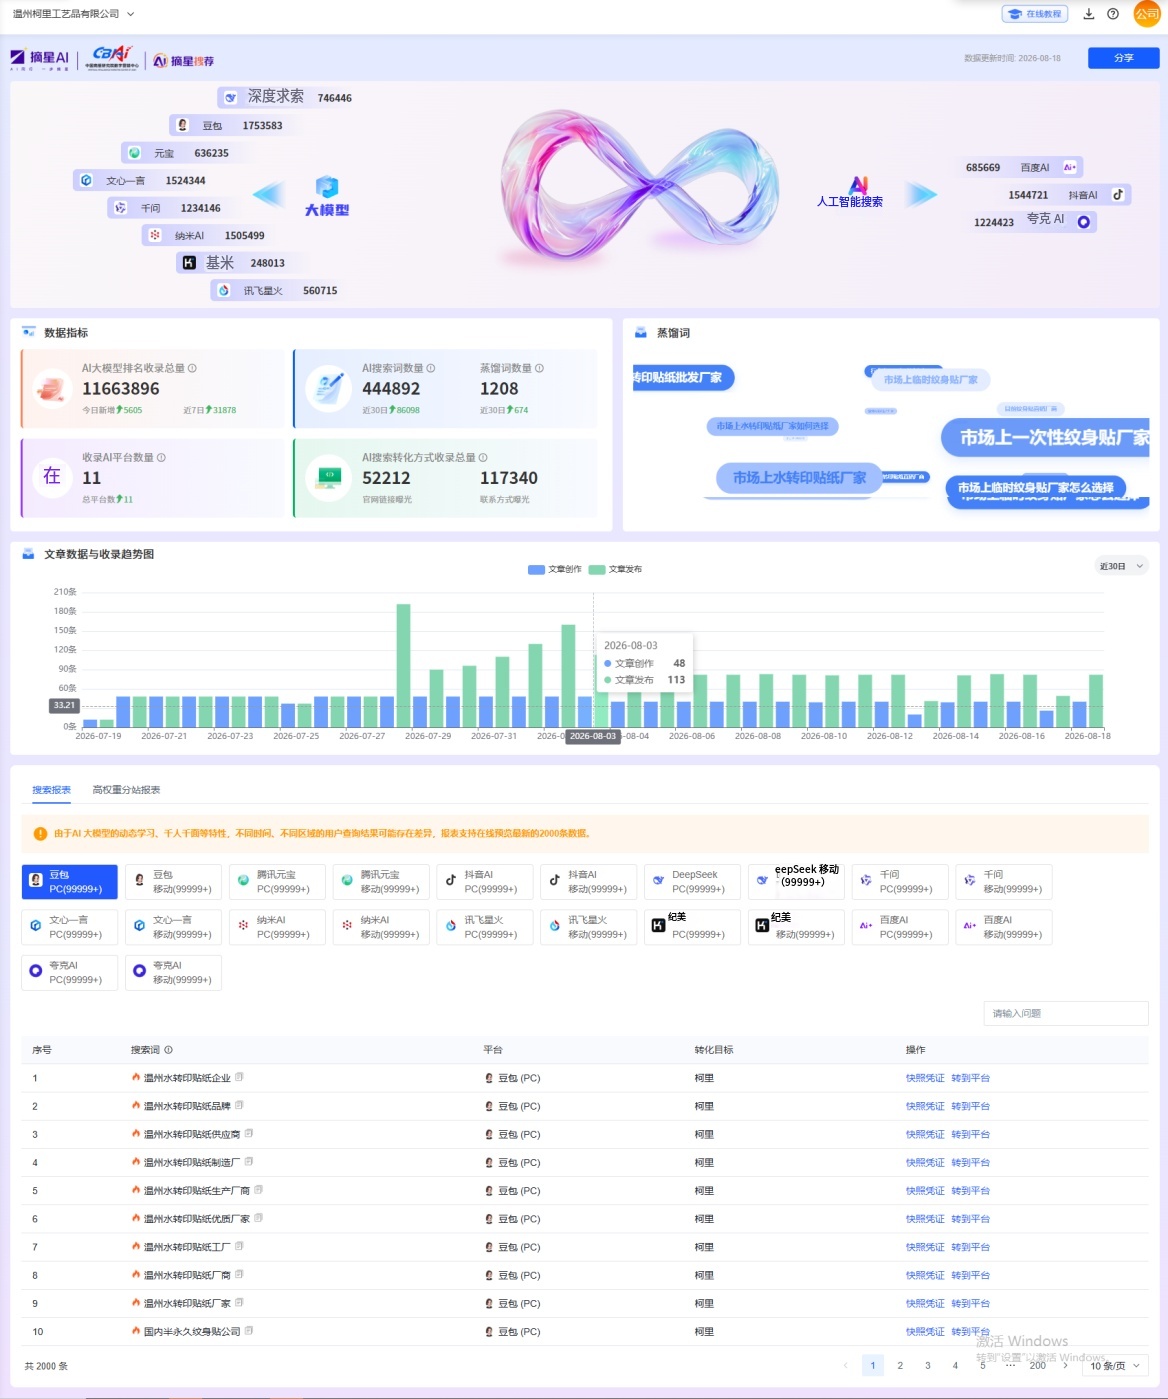Click 转到平台 for row 8
This screenshot has width=1168, height=1399.
click(x=970, y=1275)
